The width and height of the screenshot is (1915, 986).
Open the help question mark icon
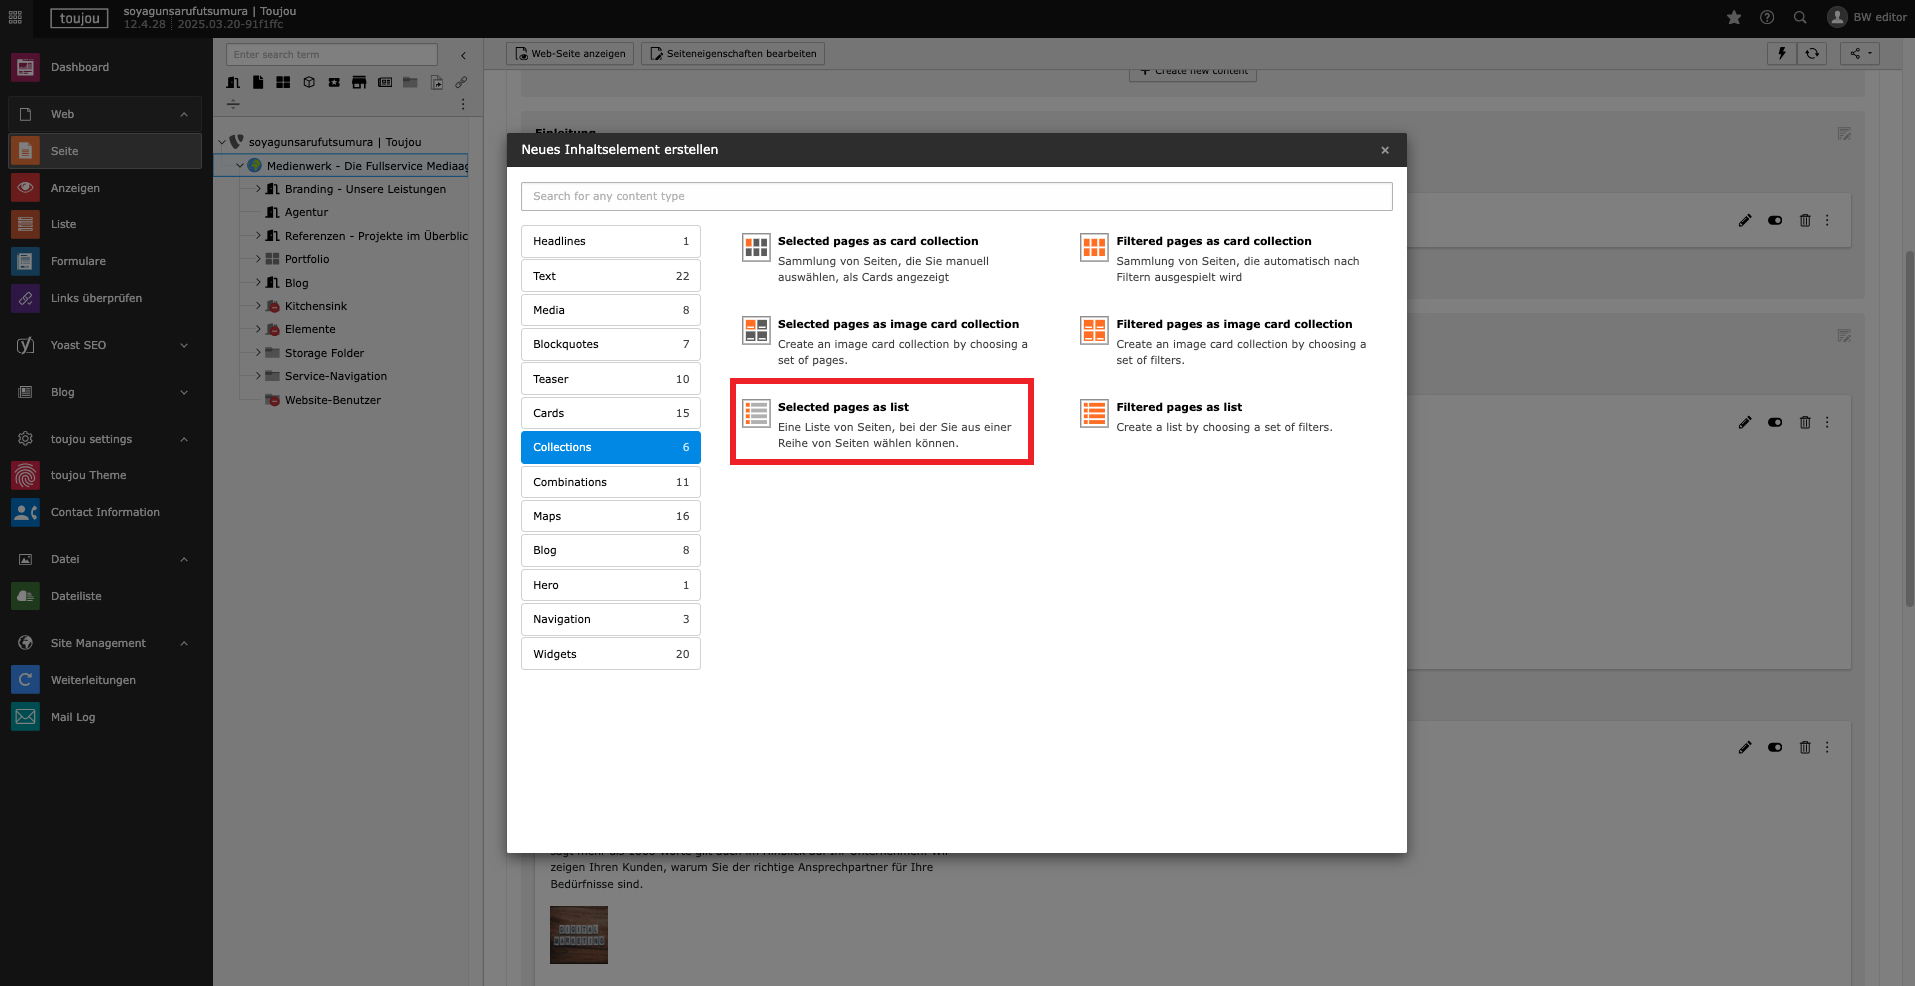tap(1767, 17)
